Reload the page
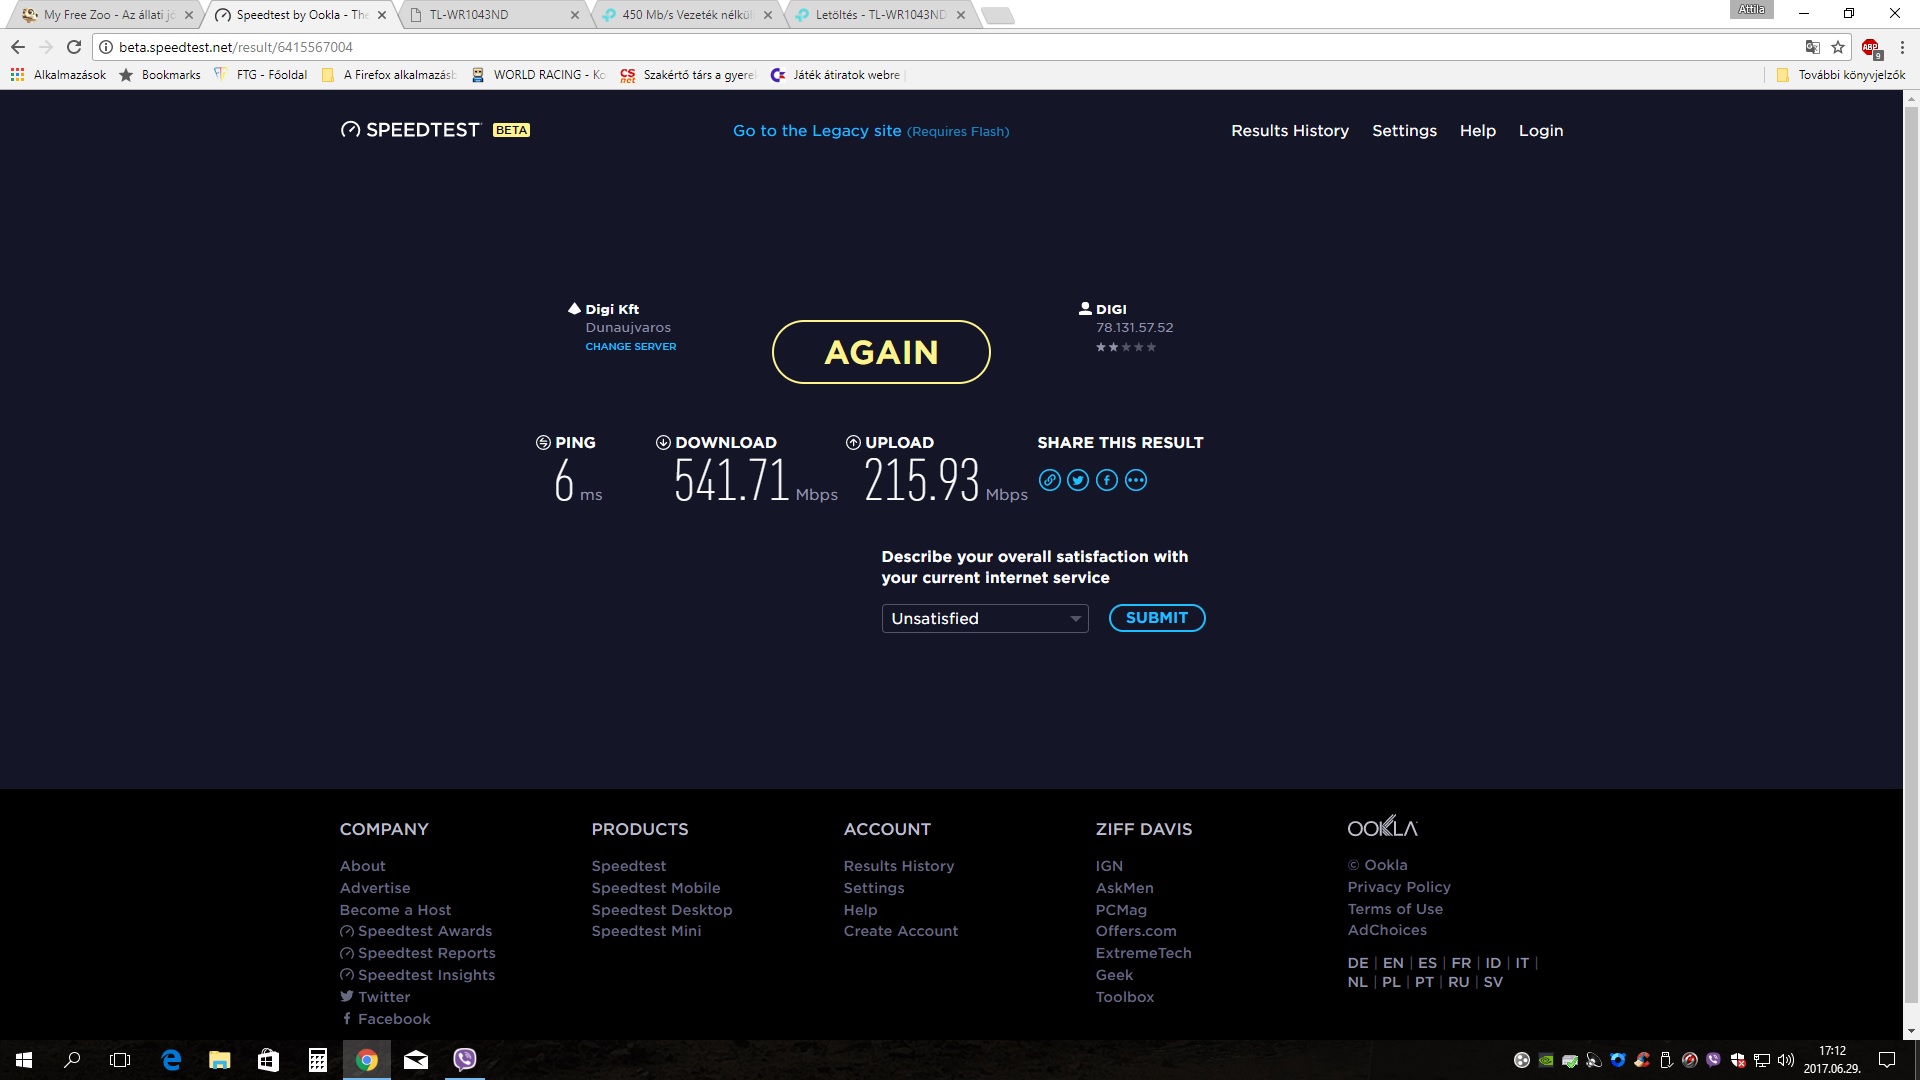This screenshot has width=1920, height=1080. click(x=73, y=47)
